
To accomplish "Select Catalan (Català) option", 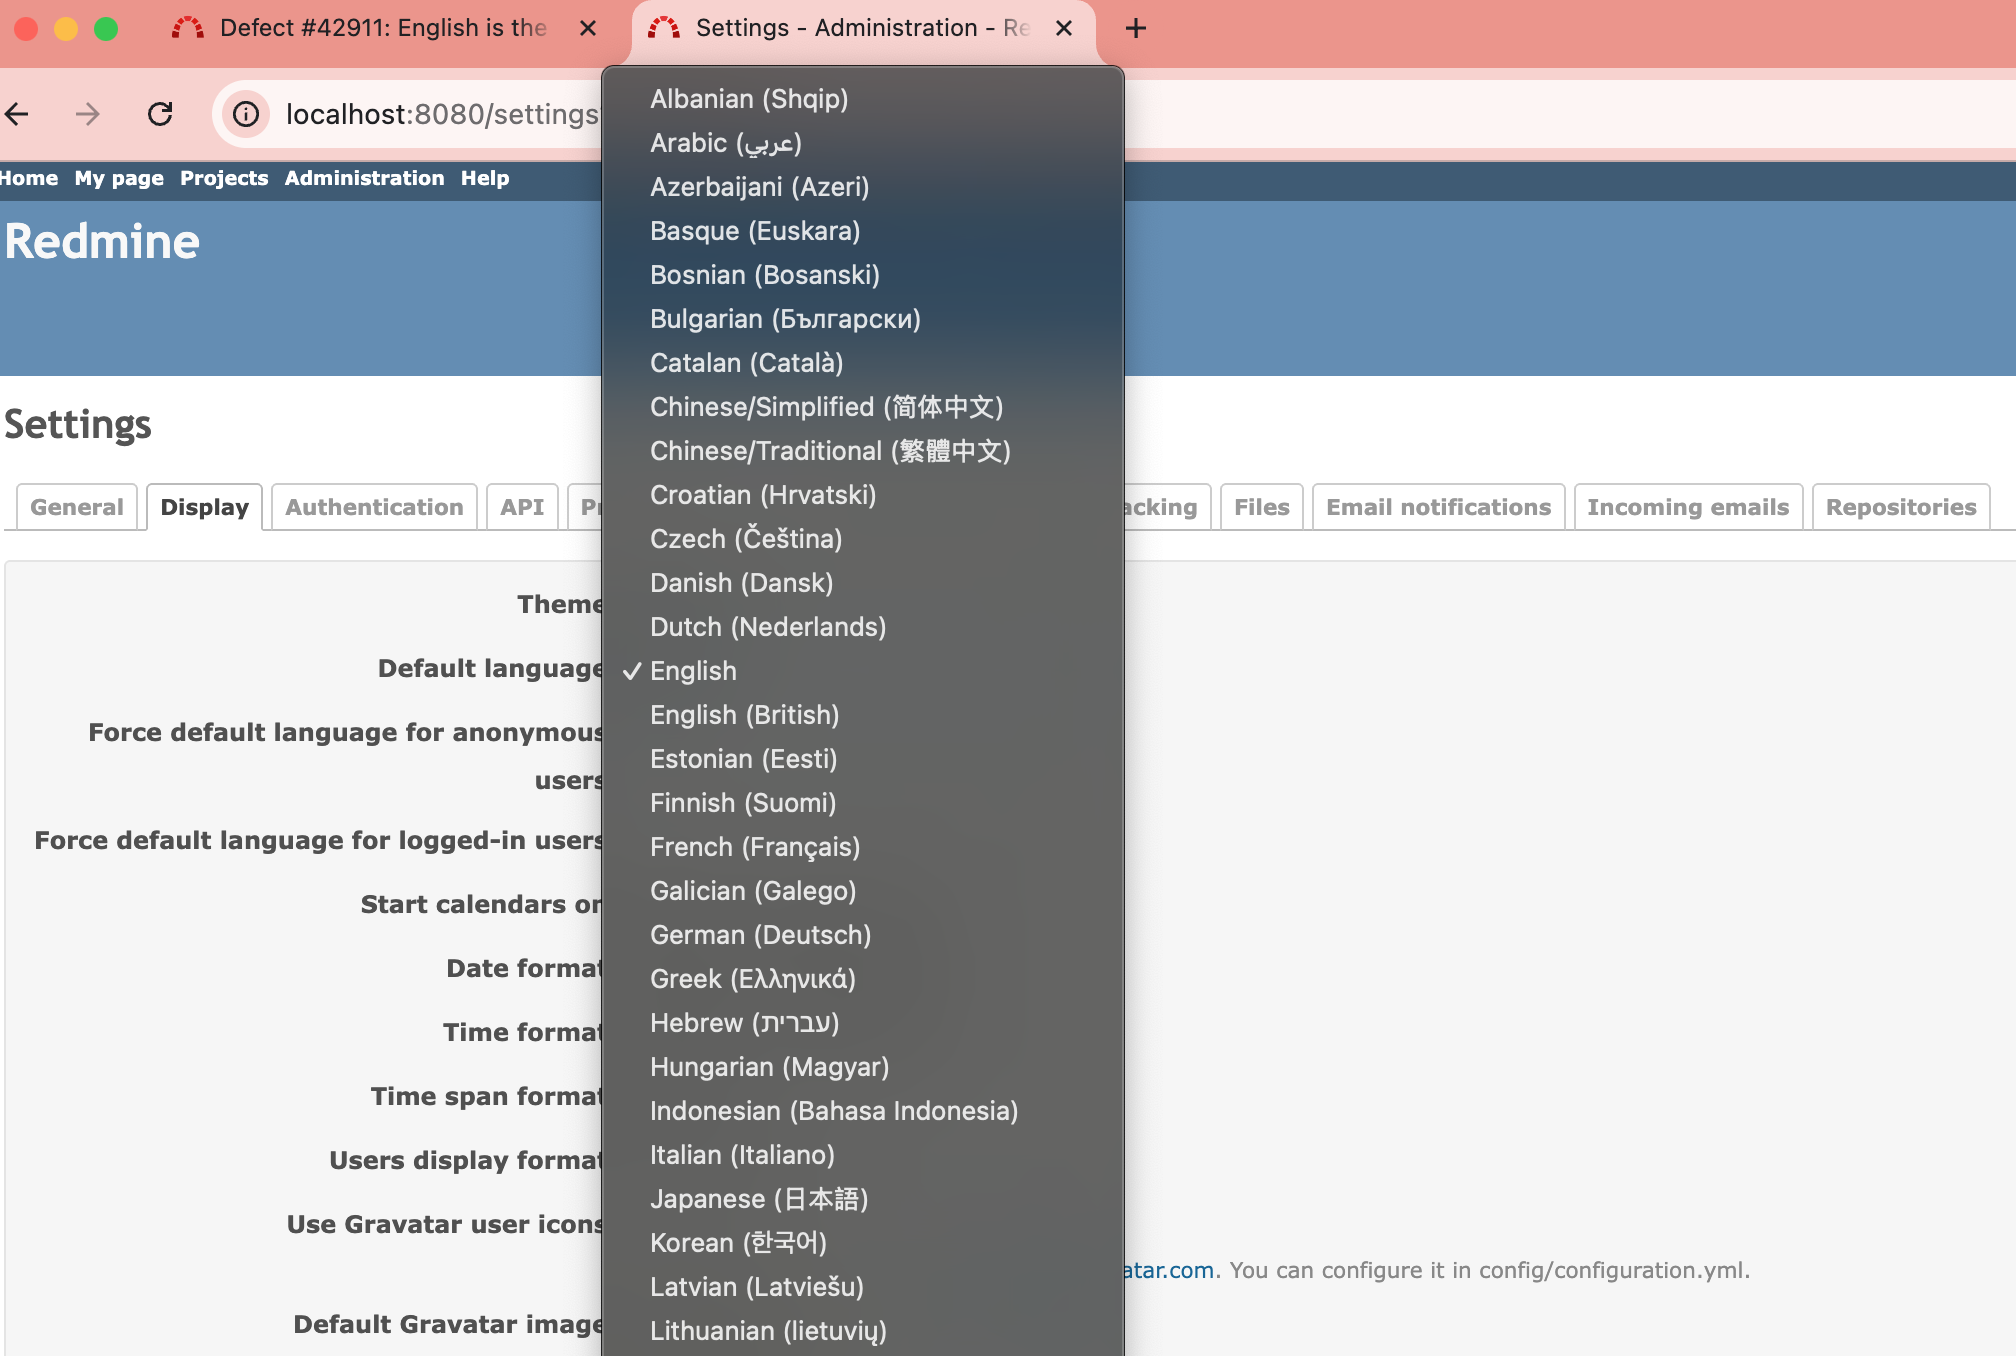I will coord(863,363).
